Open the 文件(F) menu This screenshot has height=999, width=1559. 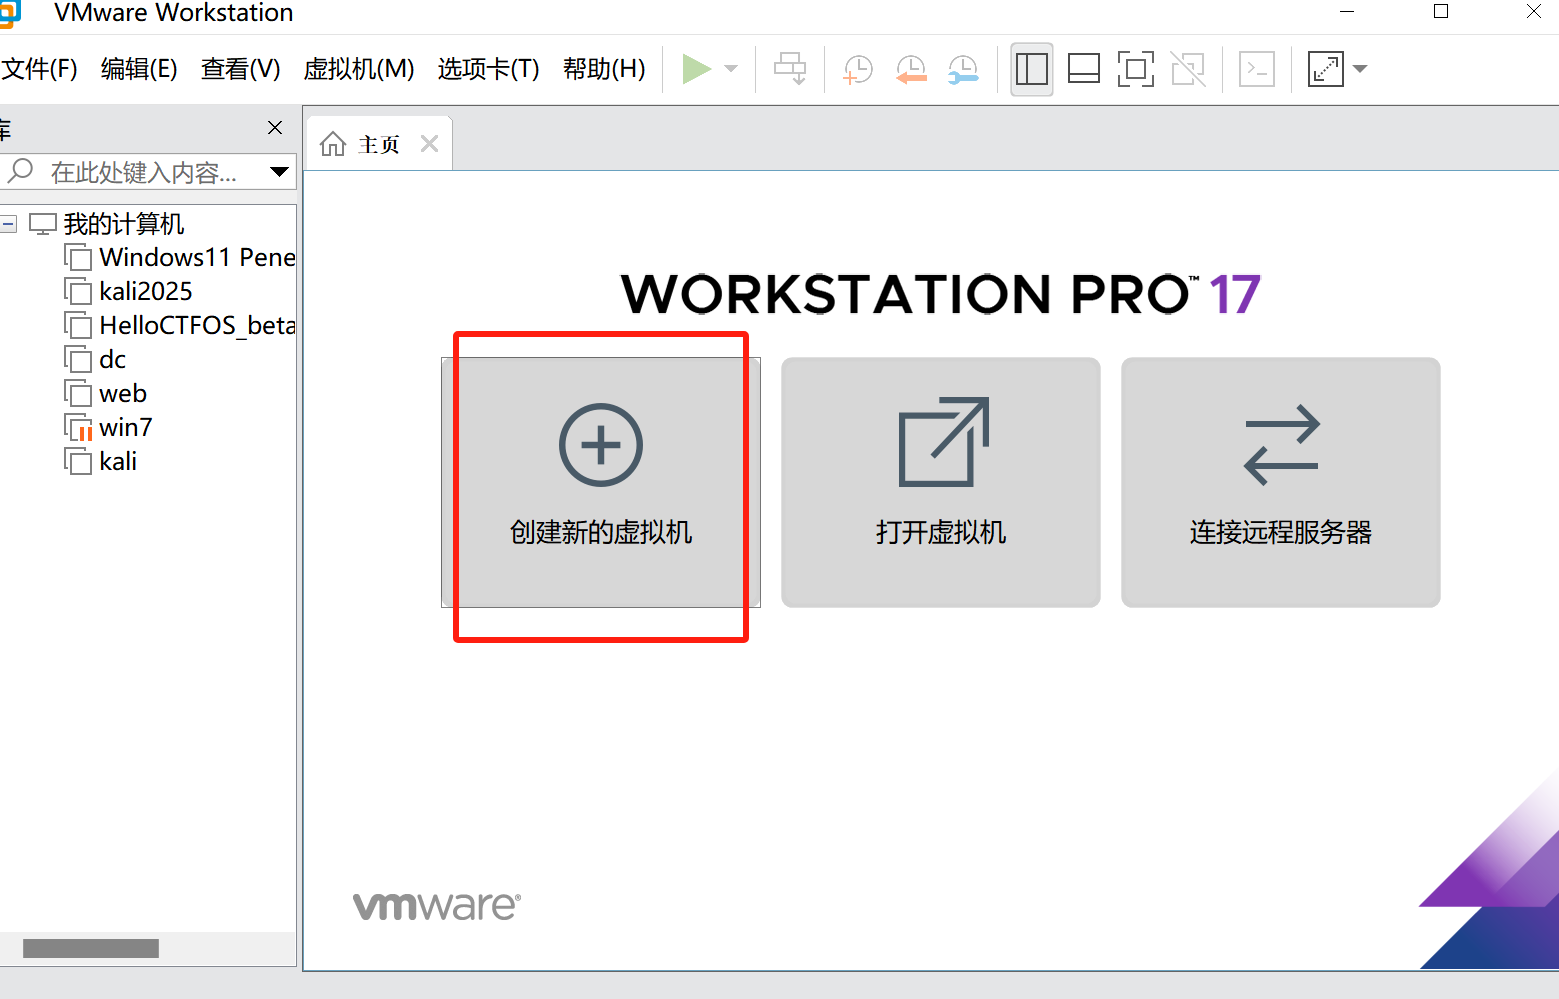[x=40, y=69]
